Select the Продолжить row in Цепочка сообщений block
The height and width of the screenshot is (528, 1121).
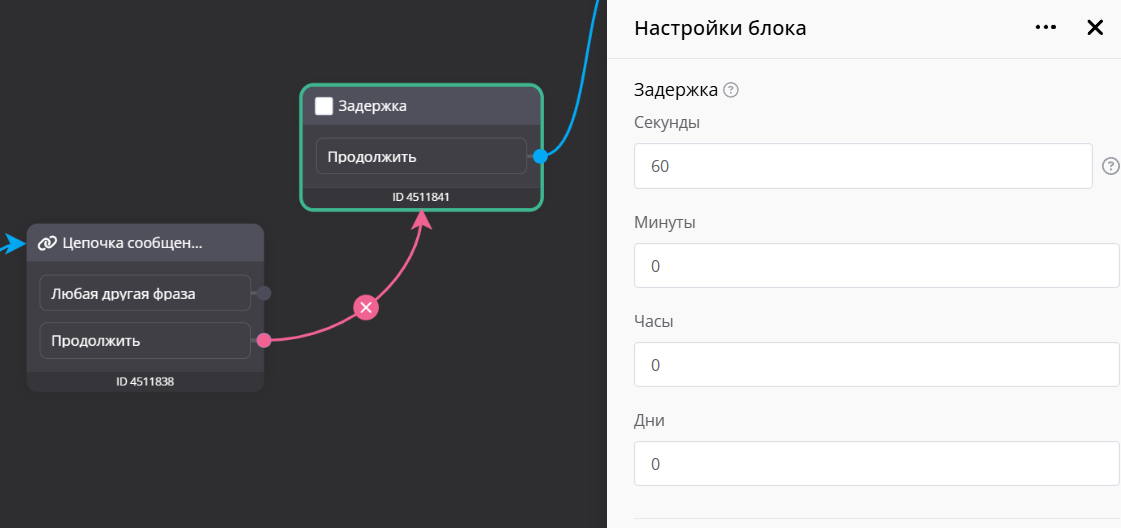[x=145, y=340]
